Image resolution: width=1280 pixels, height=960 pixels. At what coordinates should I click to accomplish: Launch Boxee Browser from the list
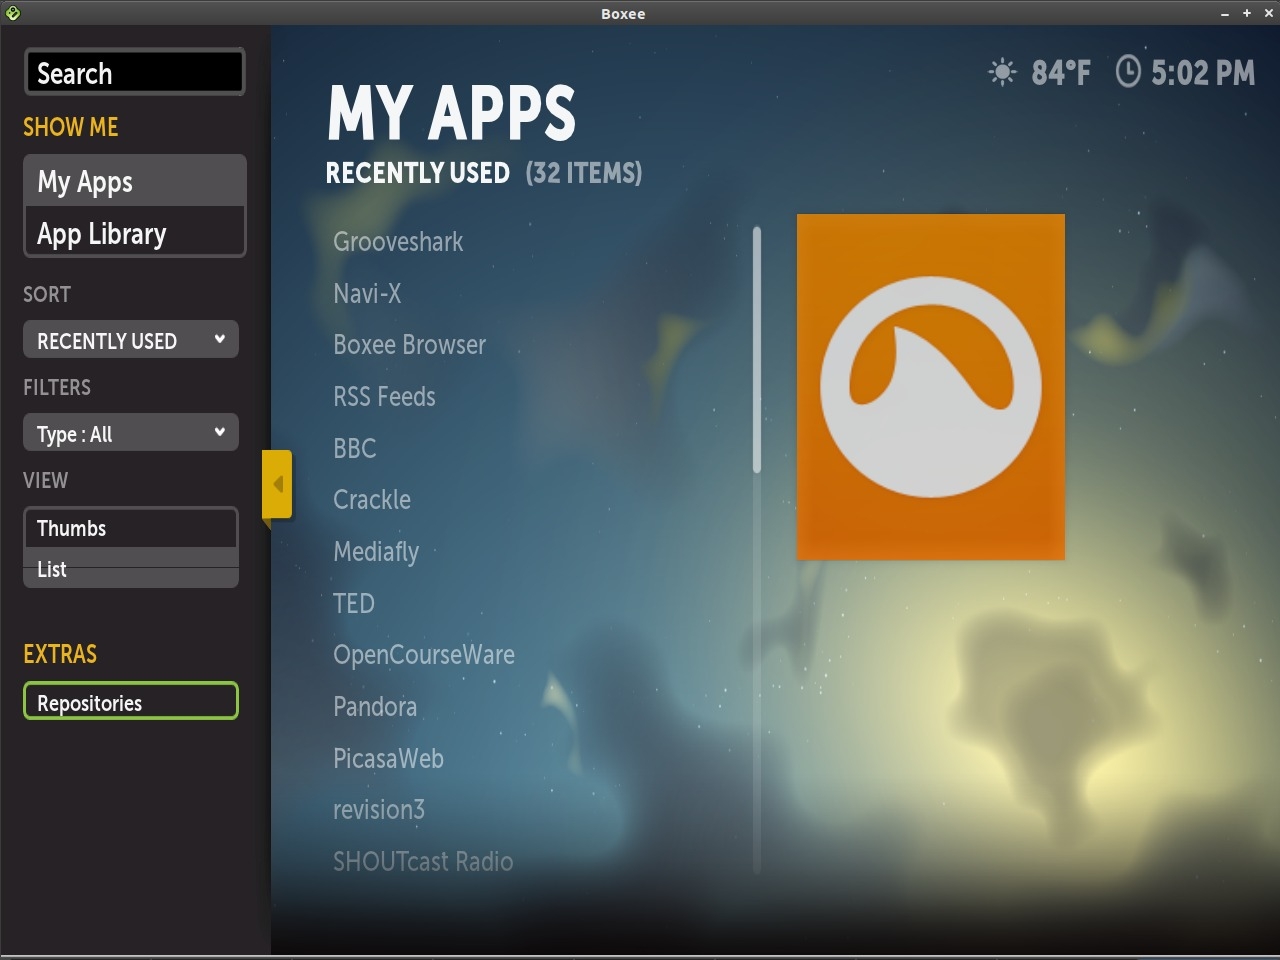[410, 345]
